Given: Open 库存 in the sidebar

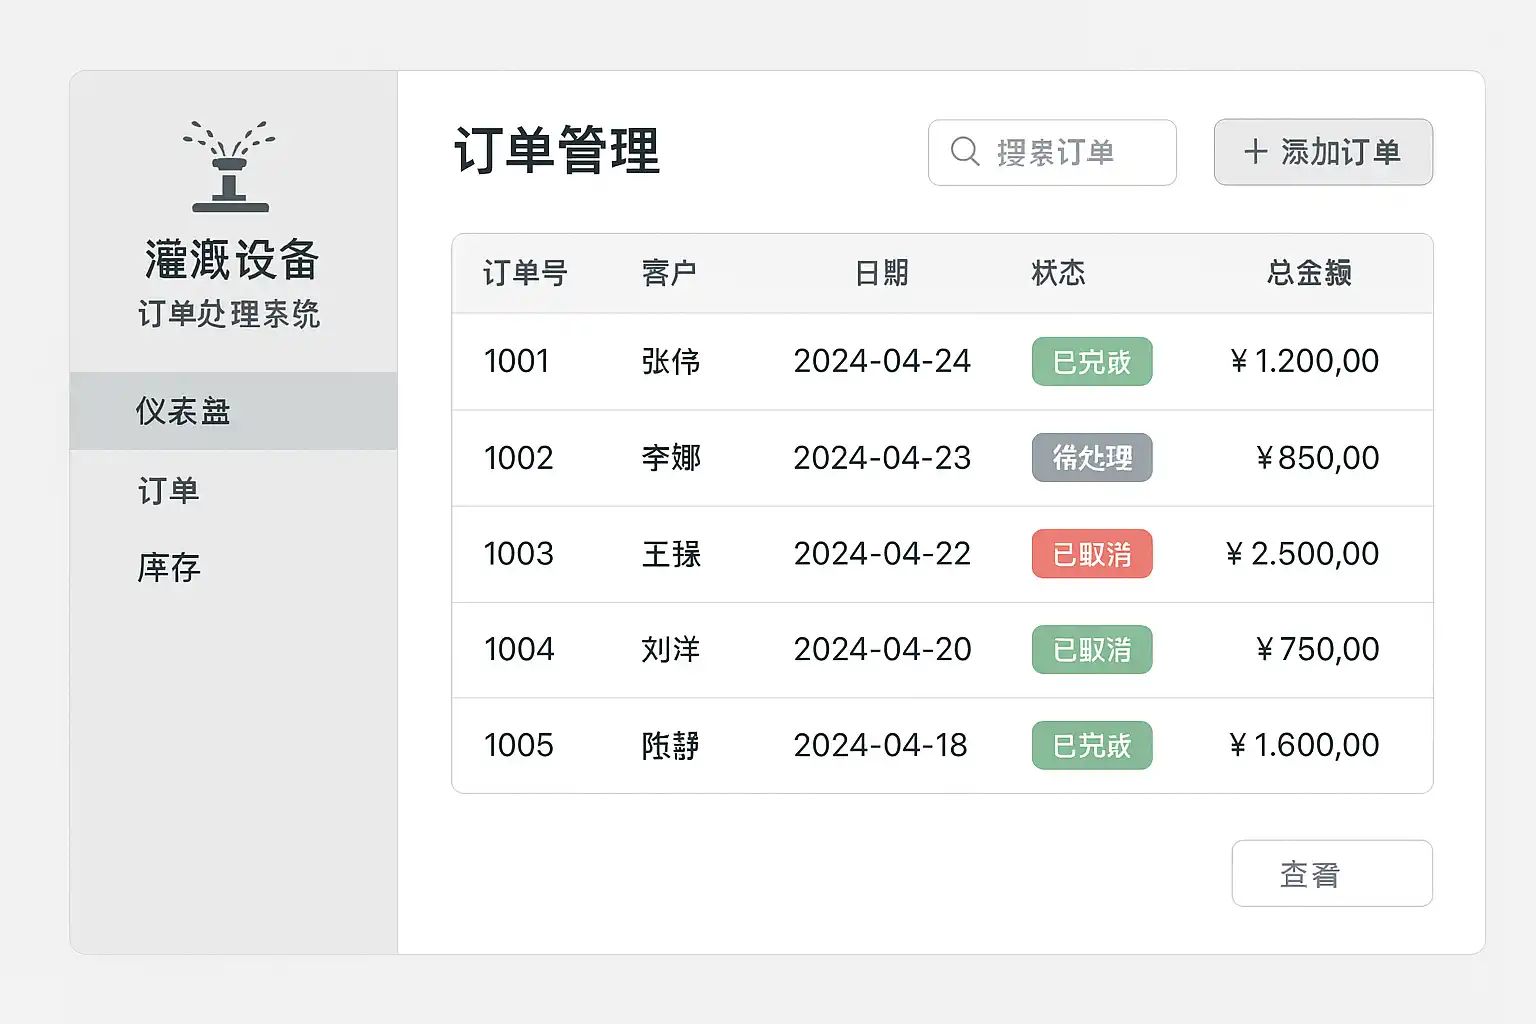Looking at the screenshot, I should (169, 567).
